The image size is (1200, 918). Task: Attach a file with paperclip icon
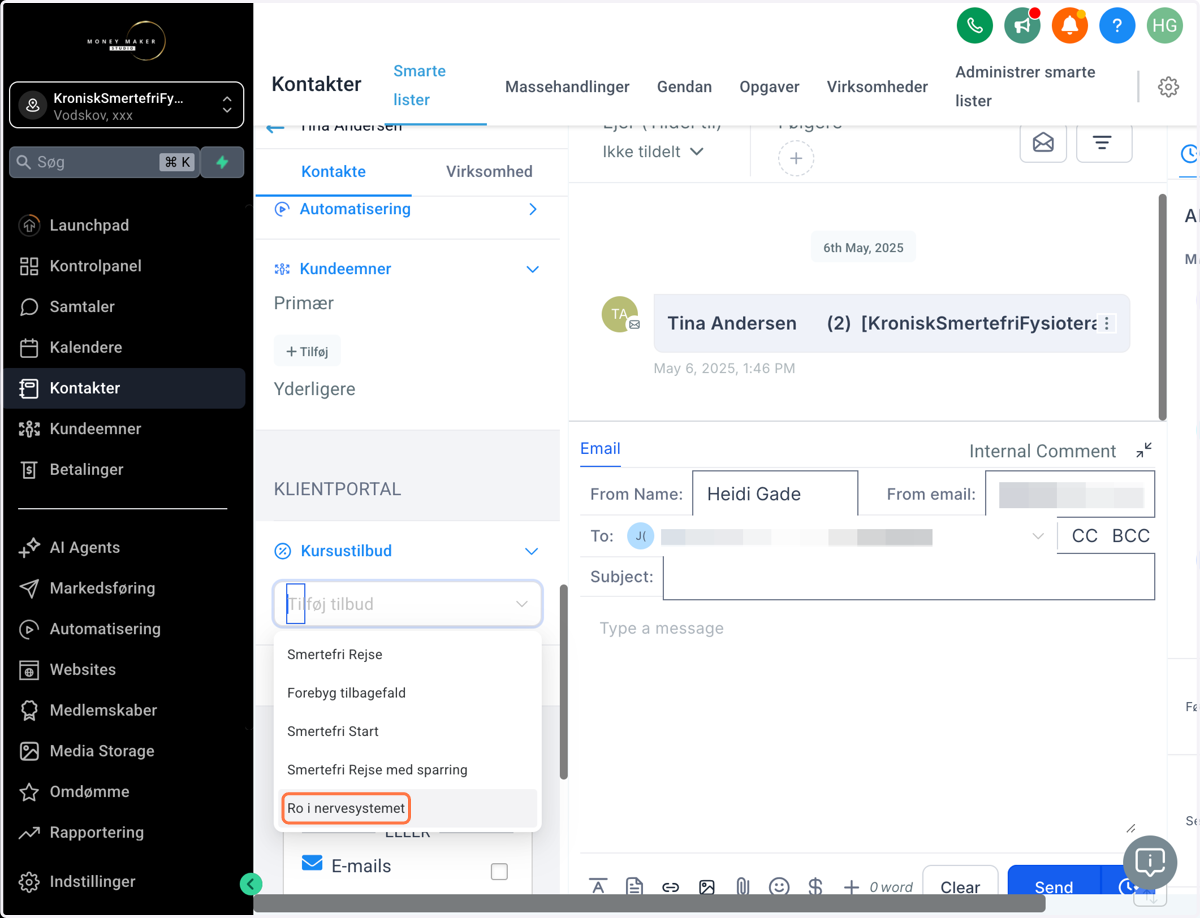743,886
